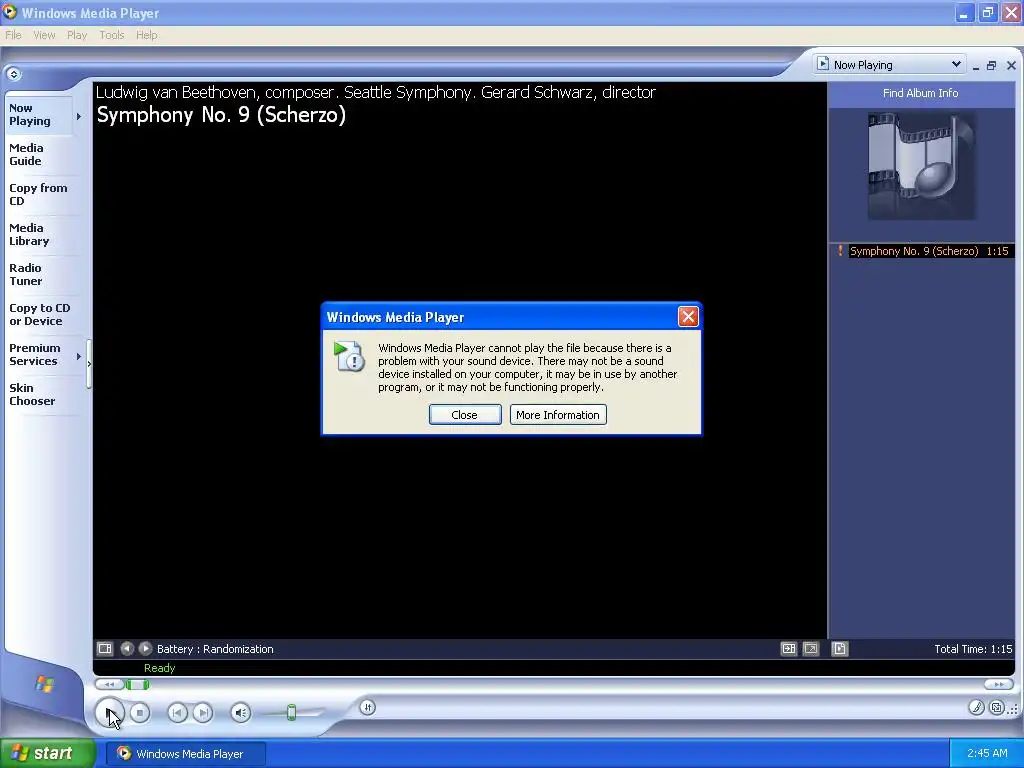
Task: Skip to the next track
Action: (x=203, y=712)
